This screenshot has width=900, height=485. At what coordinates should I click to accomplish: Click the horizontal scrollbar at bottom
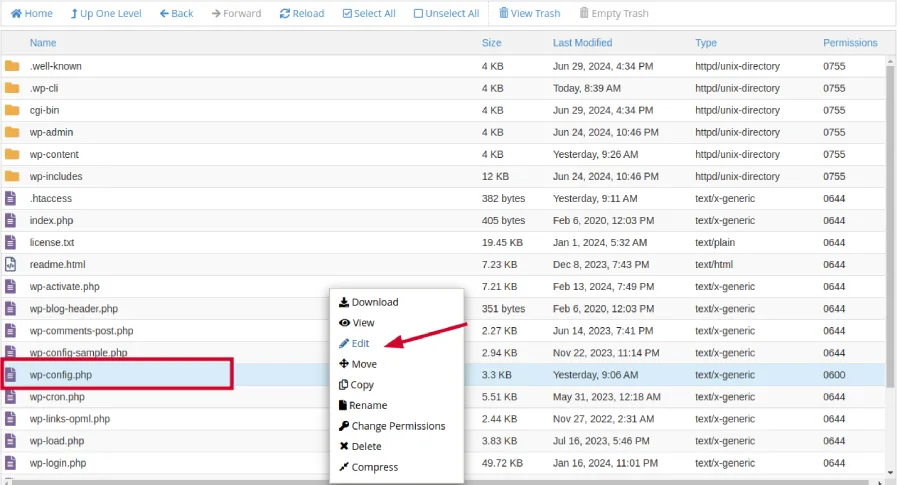point(442,482)
